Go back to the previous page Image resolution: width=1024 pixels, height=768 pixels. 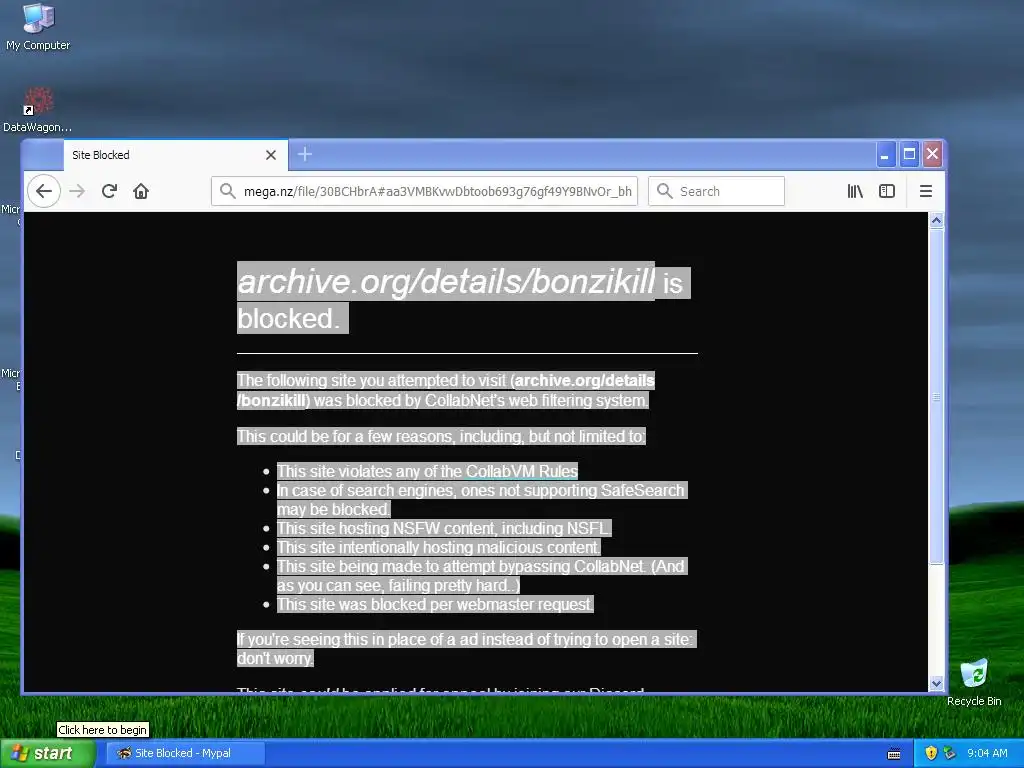44,191
